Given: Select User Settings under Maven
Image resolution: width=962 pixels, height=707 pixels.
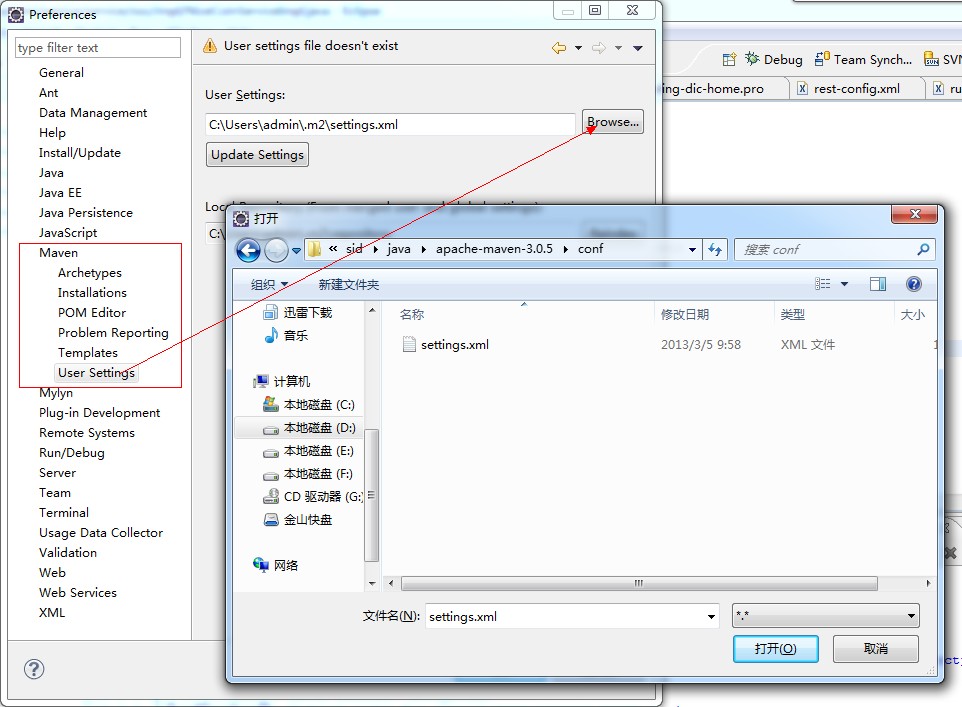Looking at the screenshot, I should pyautogui.click(x=96, y=373).
